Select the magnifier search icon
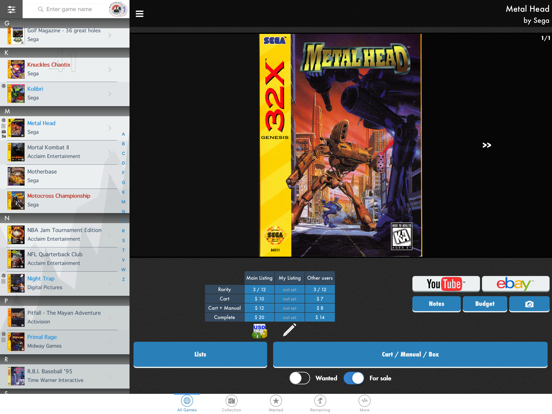The width and height of the screenshot is (552, 414). point(40,9)
